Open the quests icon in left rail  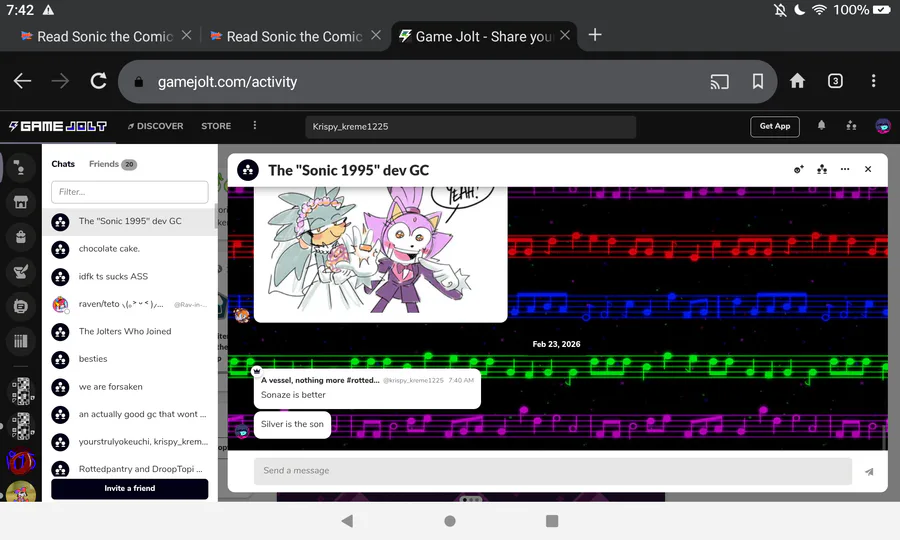[x=21, y=271]
